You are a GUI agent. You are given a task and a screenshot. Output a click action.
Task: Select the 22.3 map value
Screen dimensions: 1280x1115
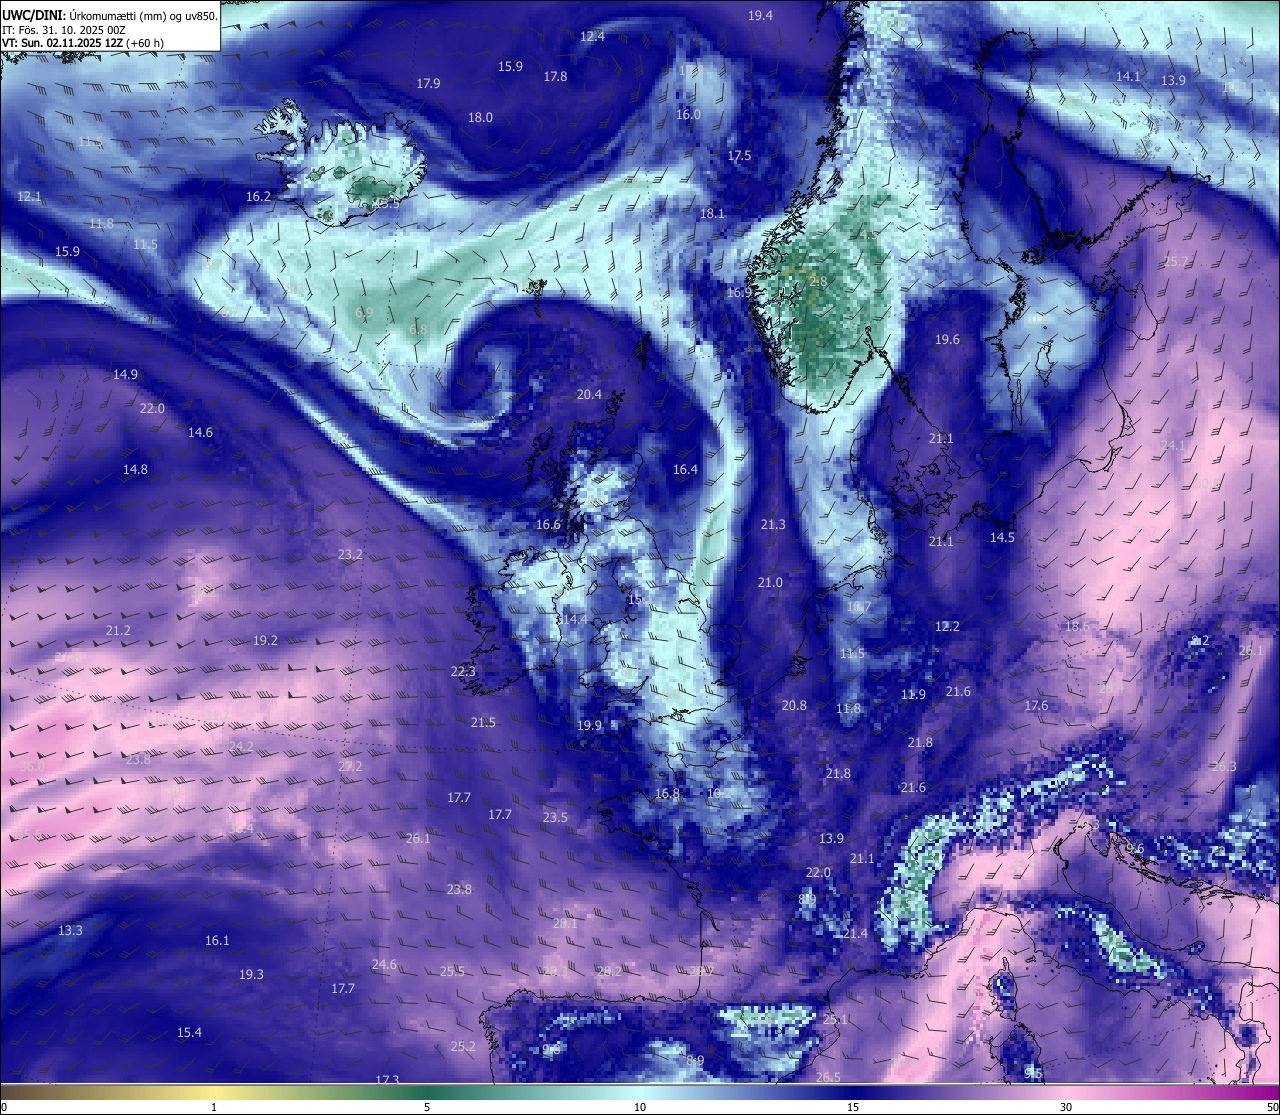click(x=463, y=671)
